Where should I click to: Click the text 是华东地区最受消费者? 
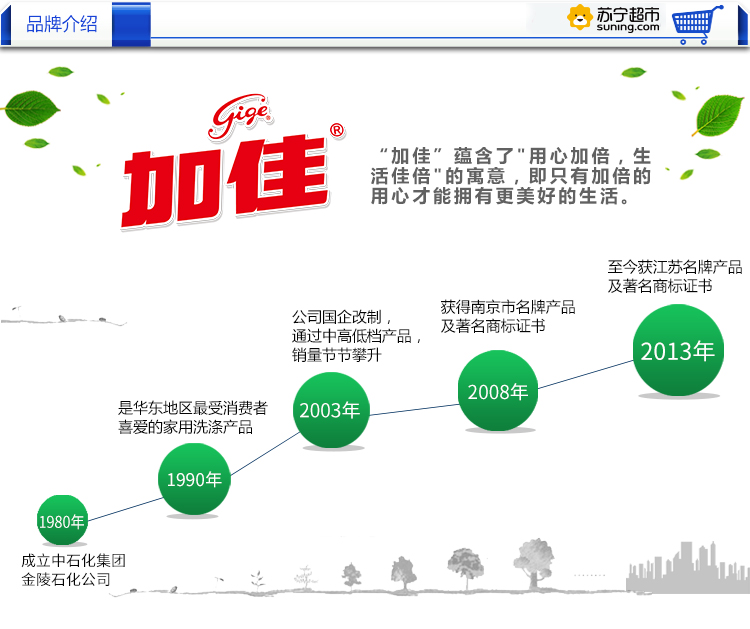pos(193,408)
